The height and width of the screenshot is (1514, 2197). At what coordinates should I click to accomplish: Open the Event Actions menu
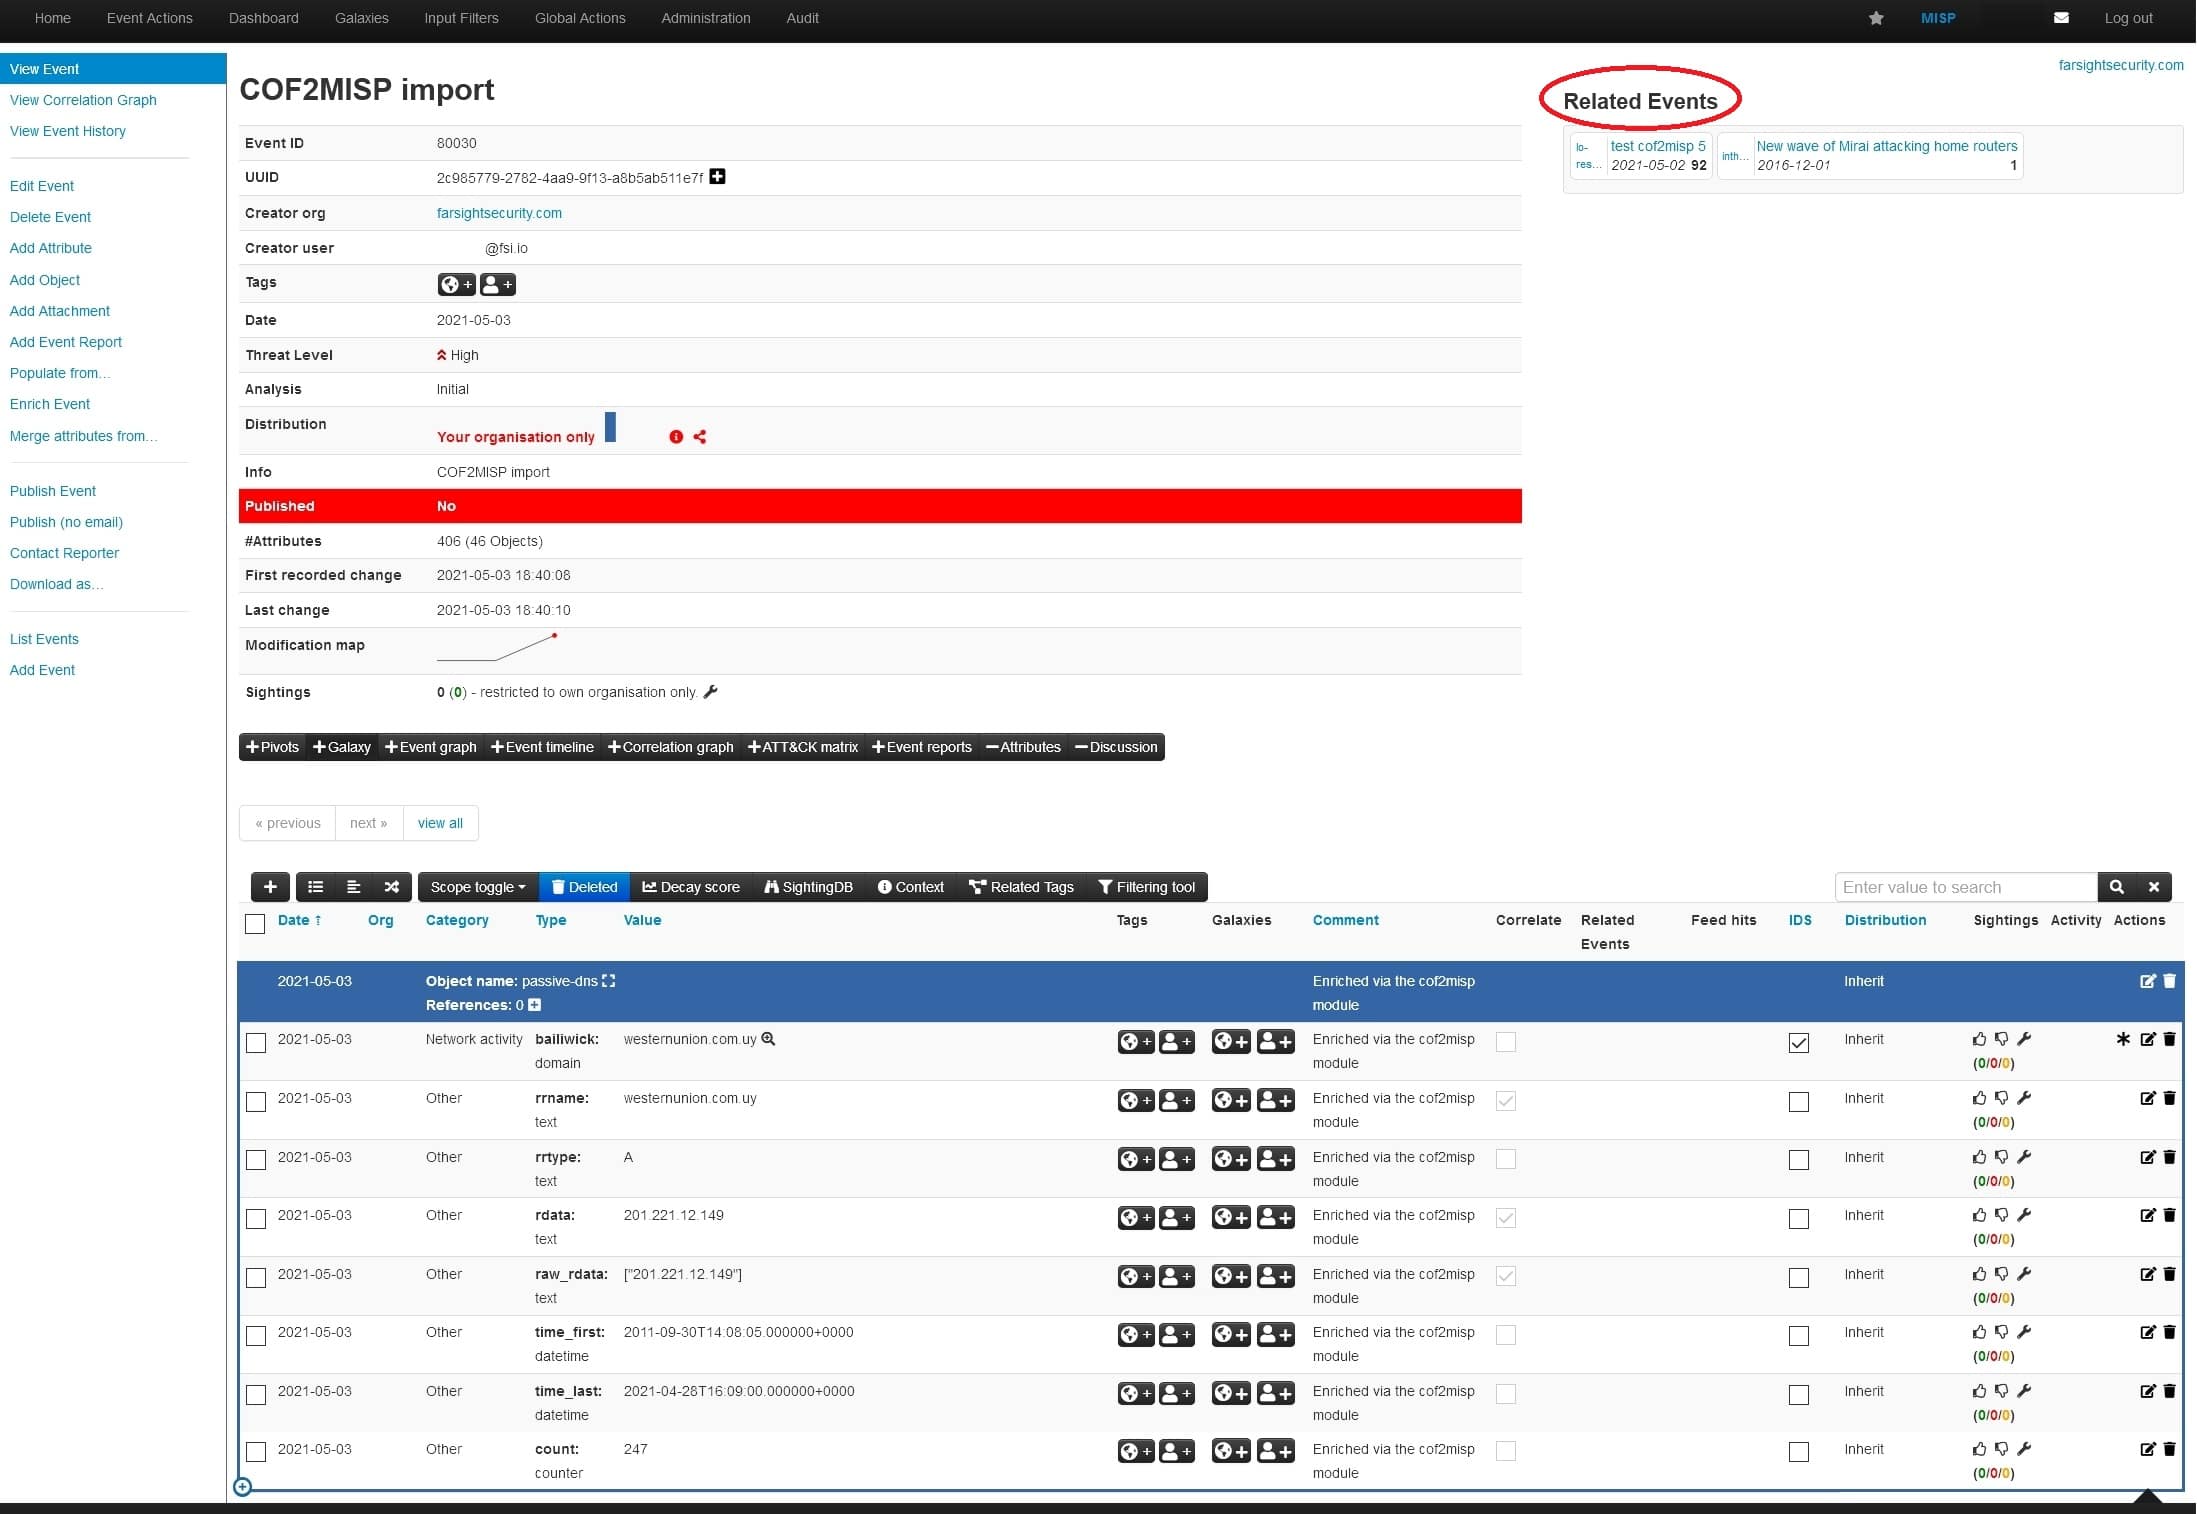coord(149,18)
